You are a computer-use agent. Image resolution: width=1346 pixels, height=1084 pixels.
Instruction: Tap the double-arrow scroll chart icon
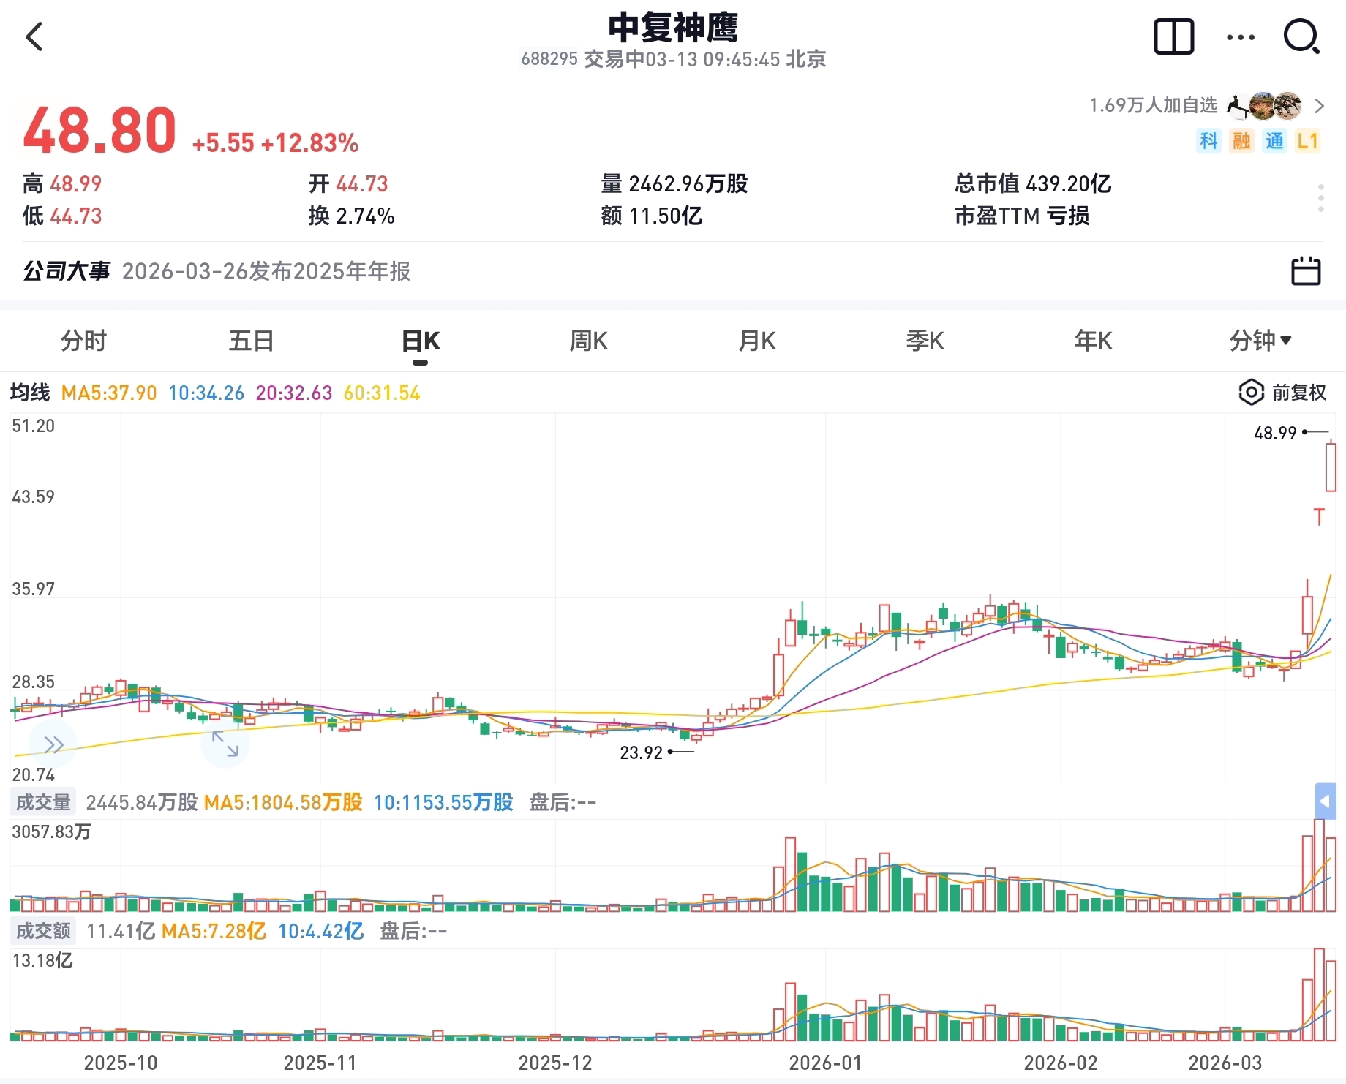[x=53, y=744]
